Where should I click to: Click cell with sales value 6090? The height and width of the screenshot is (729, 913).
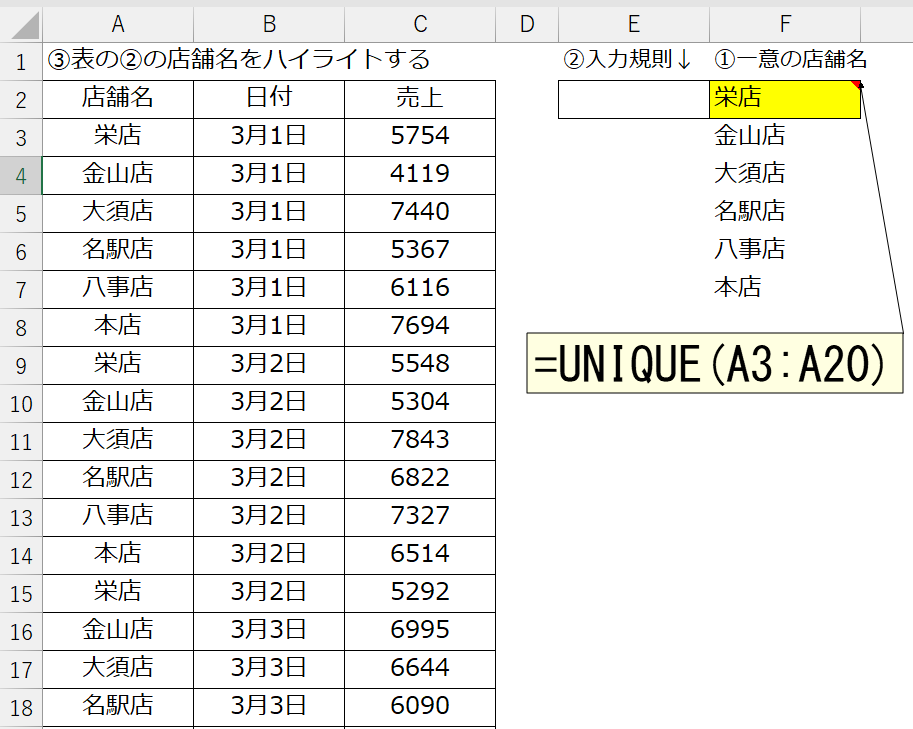coord(420,707)
